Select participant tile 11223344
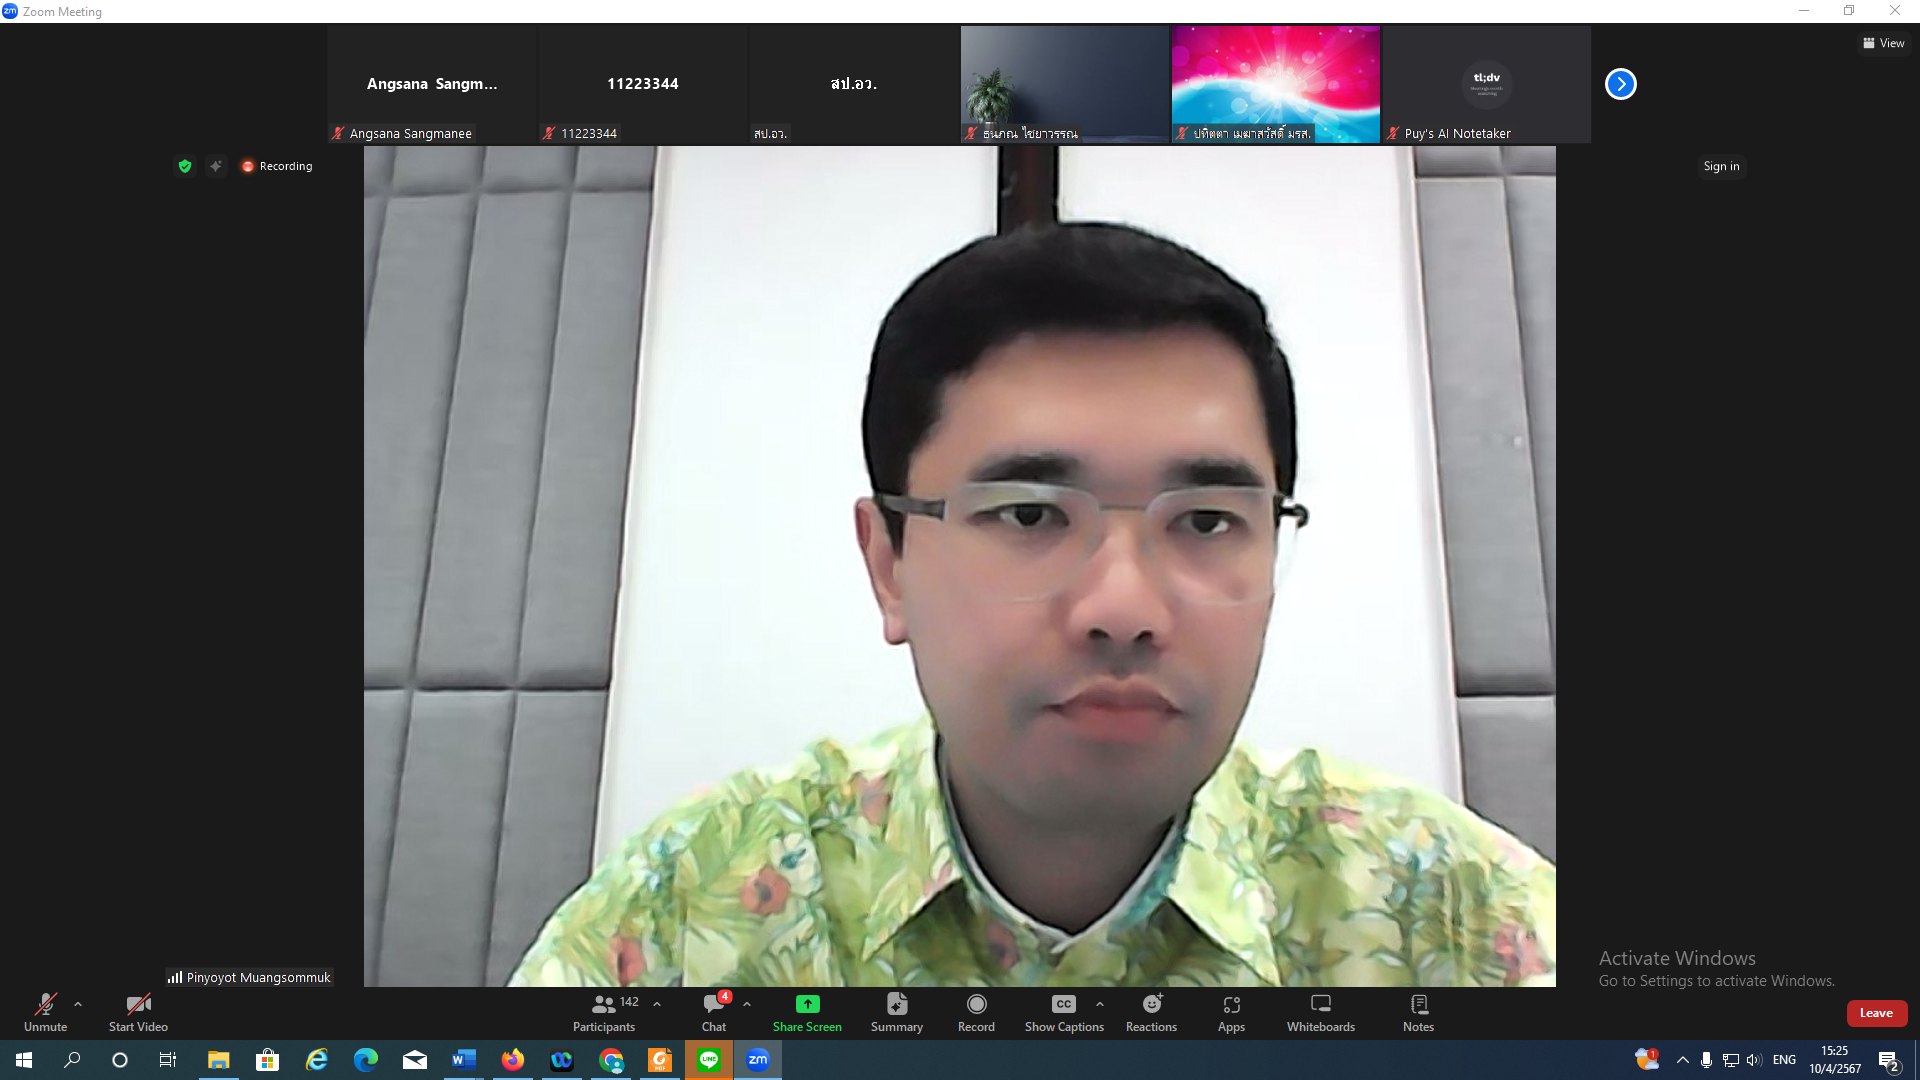This screenshot has width=1920, height=1080. (642, 84)
